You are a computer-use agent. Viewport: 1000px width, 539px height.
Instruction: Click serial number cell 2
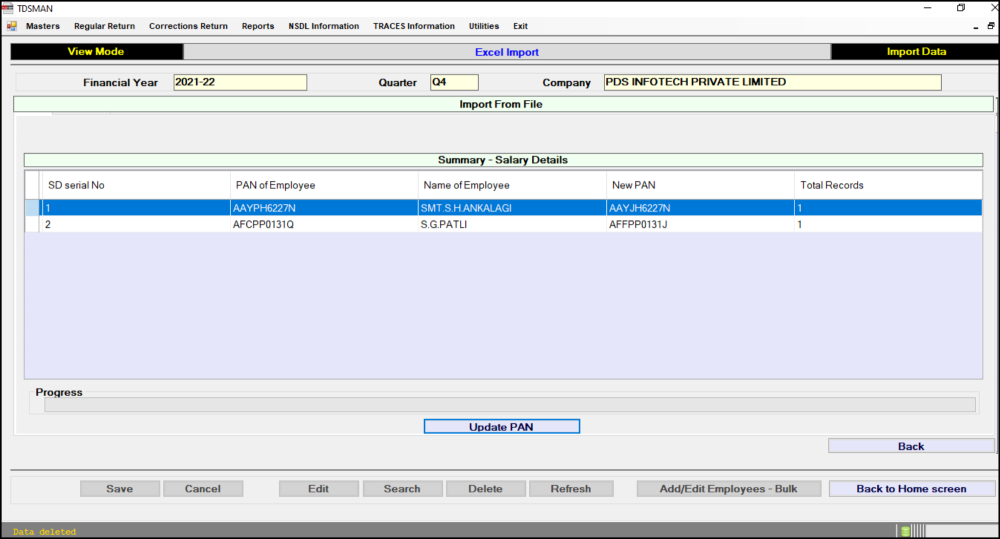coord(135,225)
